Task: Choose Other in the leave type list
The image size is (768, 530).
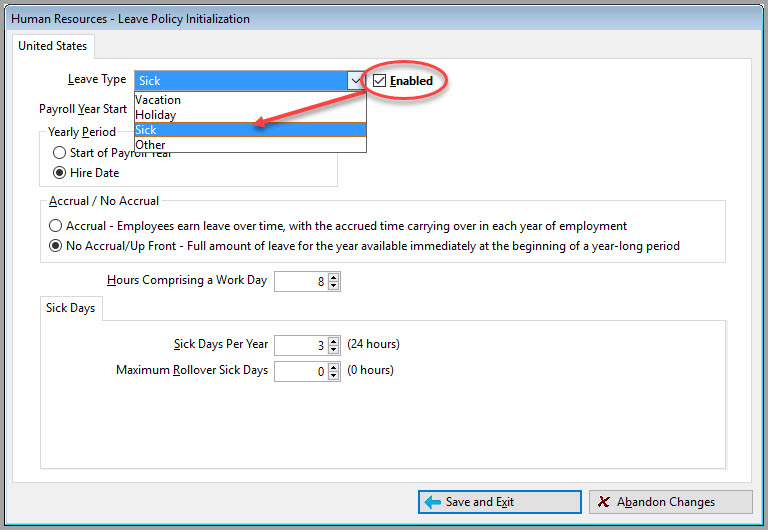Action: (x=250, y=145)
